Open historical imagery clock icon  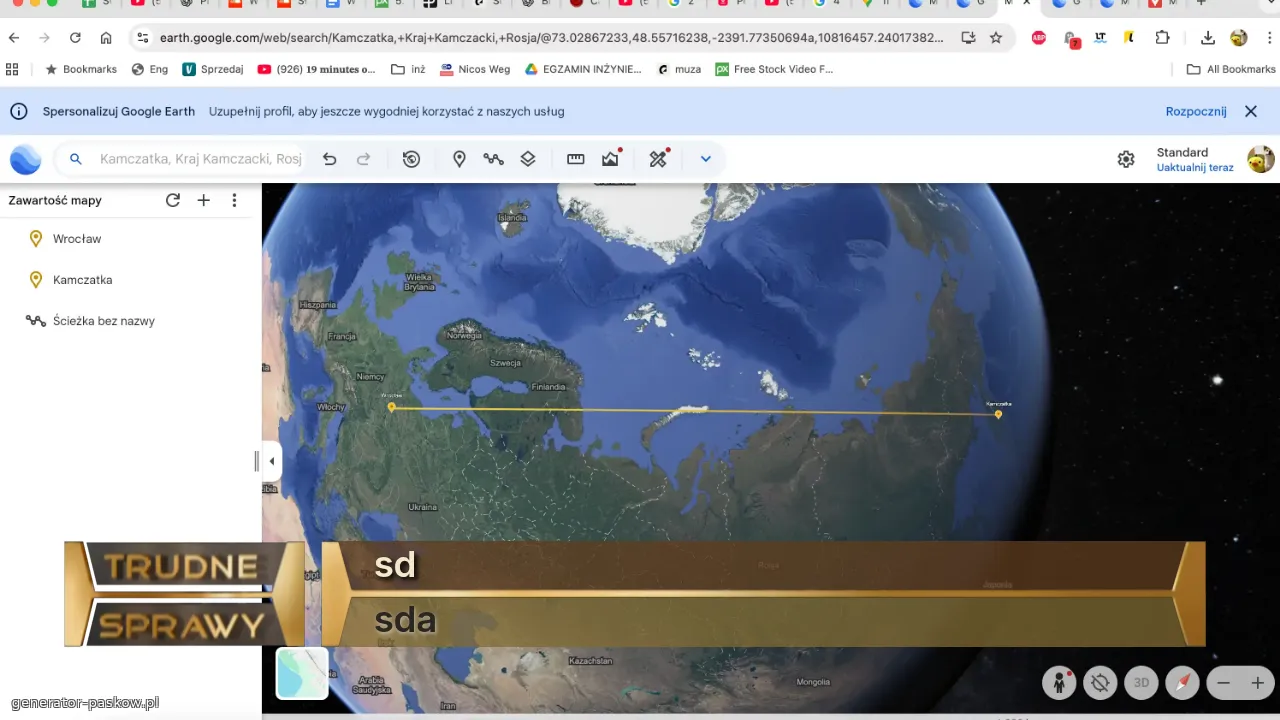pos(411,159)
